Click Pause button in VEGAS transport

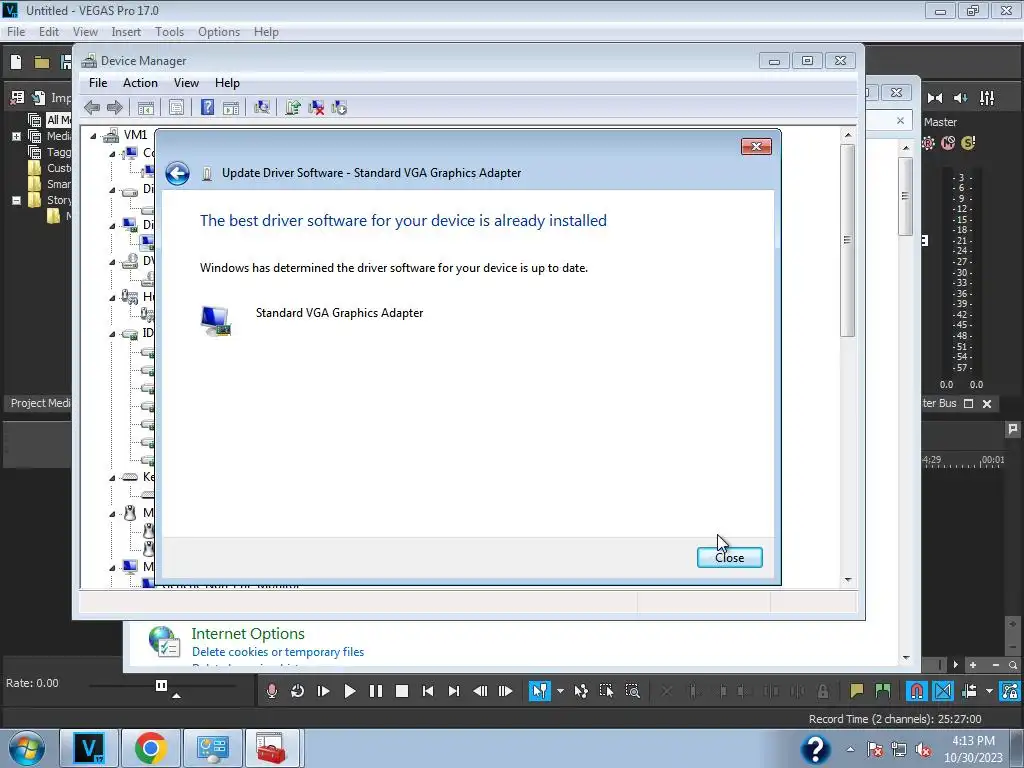click(376, 691)
